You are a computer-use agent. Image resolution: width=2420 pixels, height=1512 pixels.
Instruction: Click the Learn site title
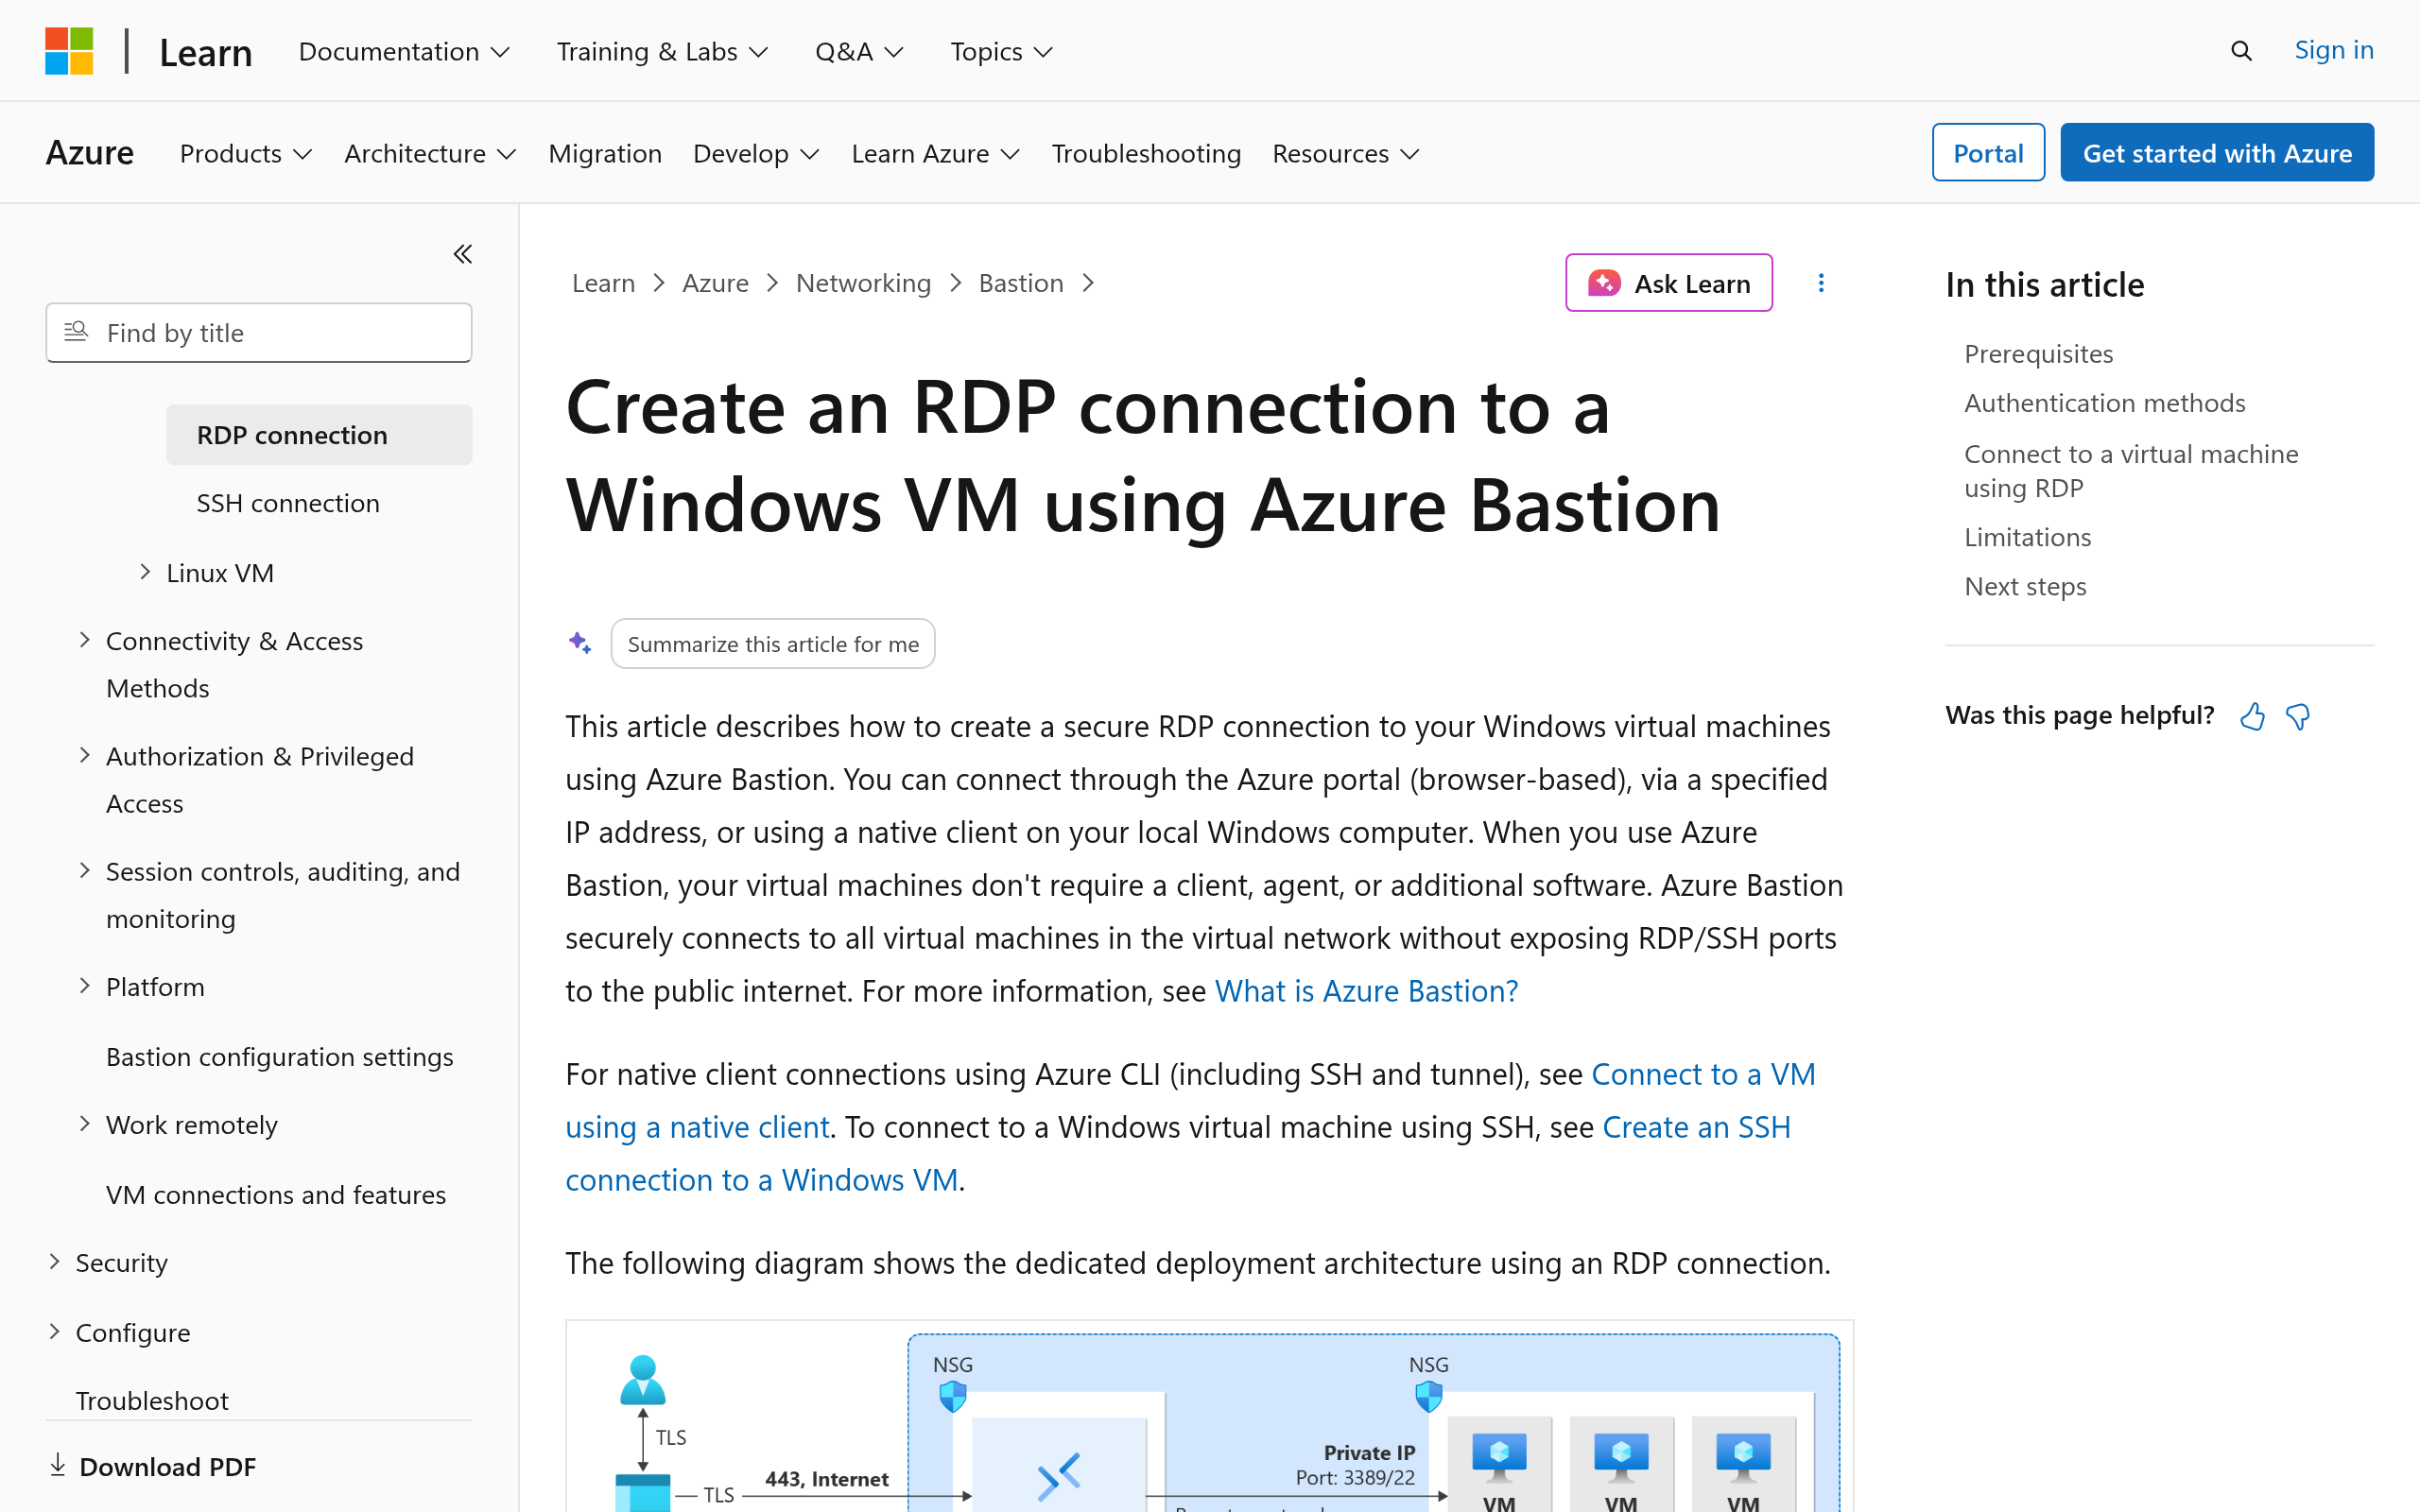point(205,52)
